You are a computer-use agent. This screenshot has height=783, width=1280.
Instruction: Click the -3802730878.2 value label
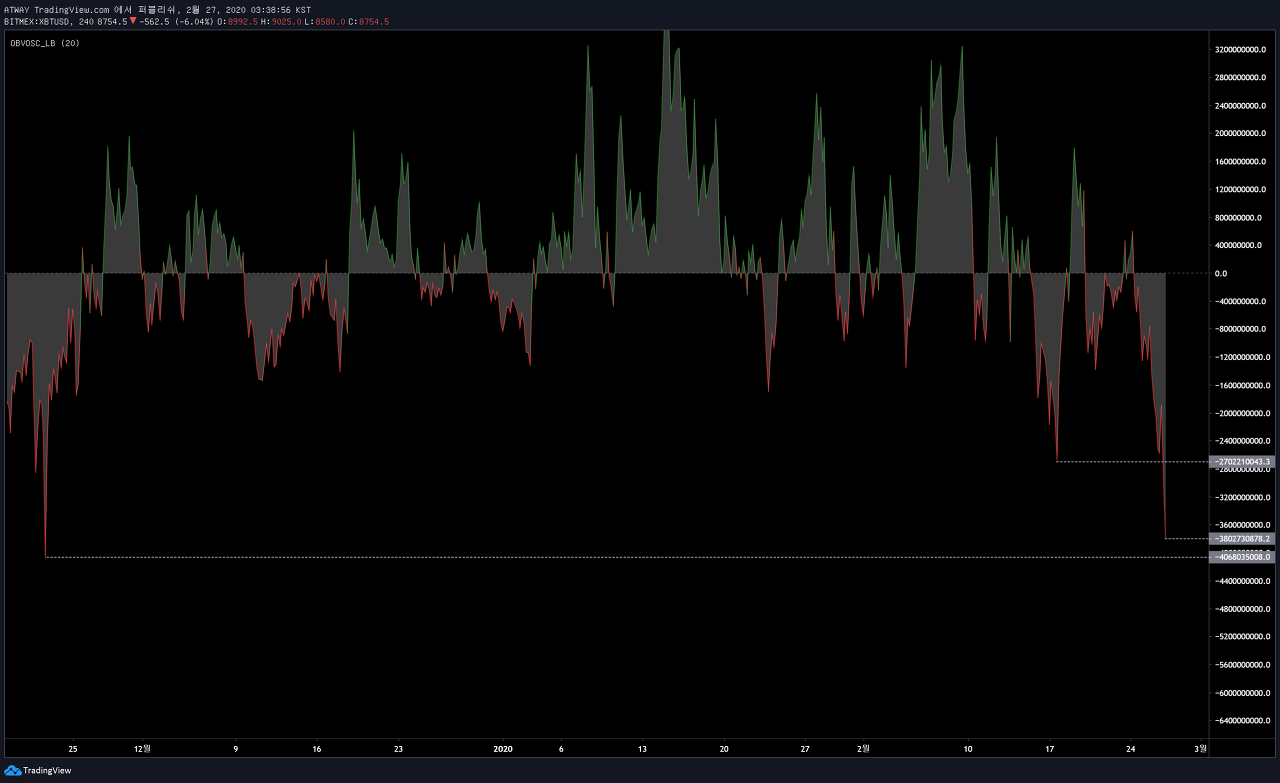1241,539
